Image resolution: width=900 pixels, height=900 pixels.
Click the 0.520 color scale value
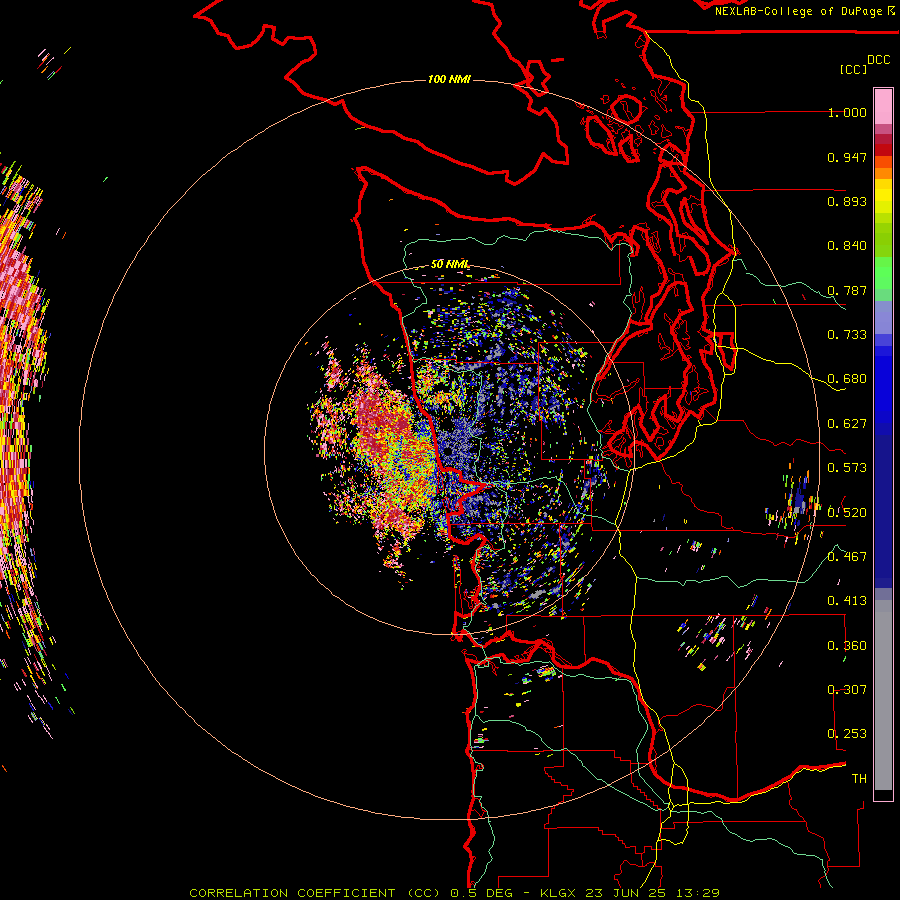pos(847,513)
